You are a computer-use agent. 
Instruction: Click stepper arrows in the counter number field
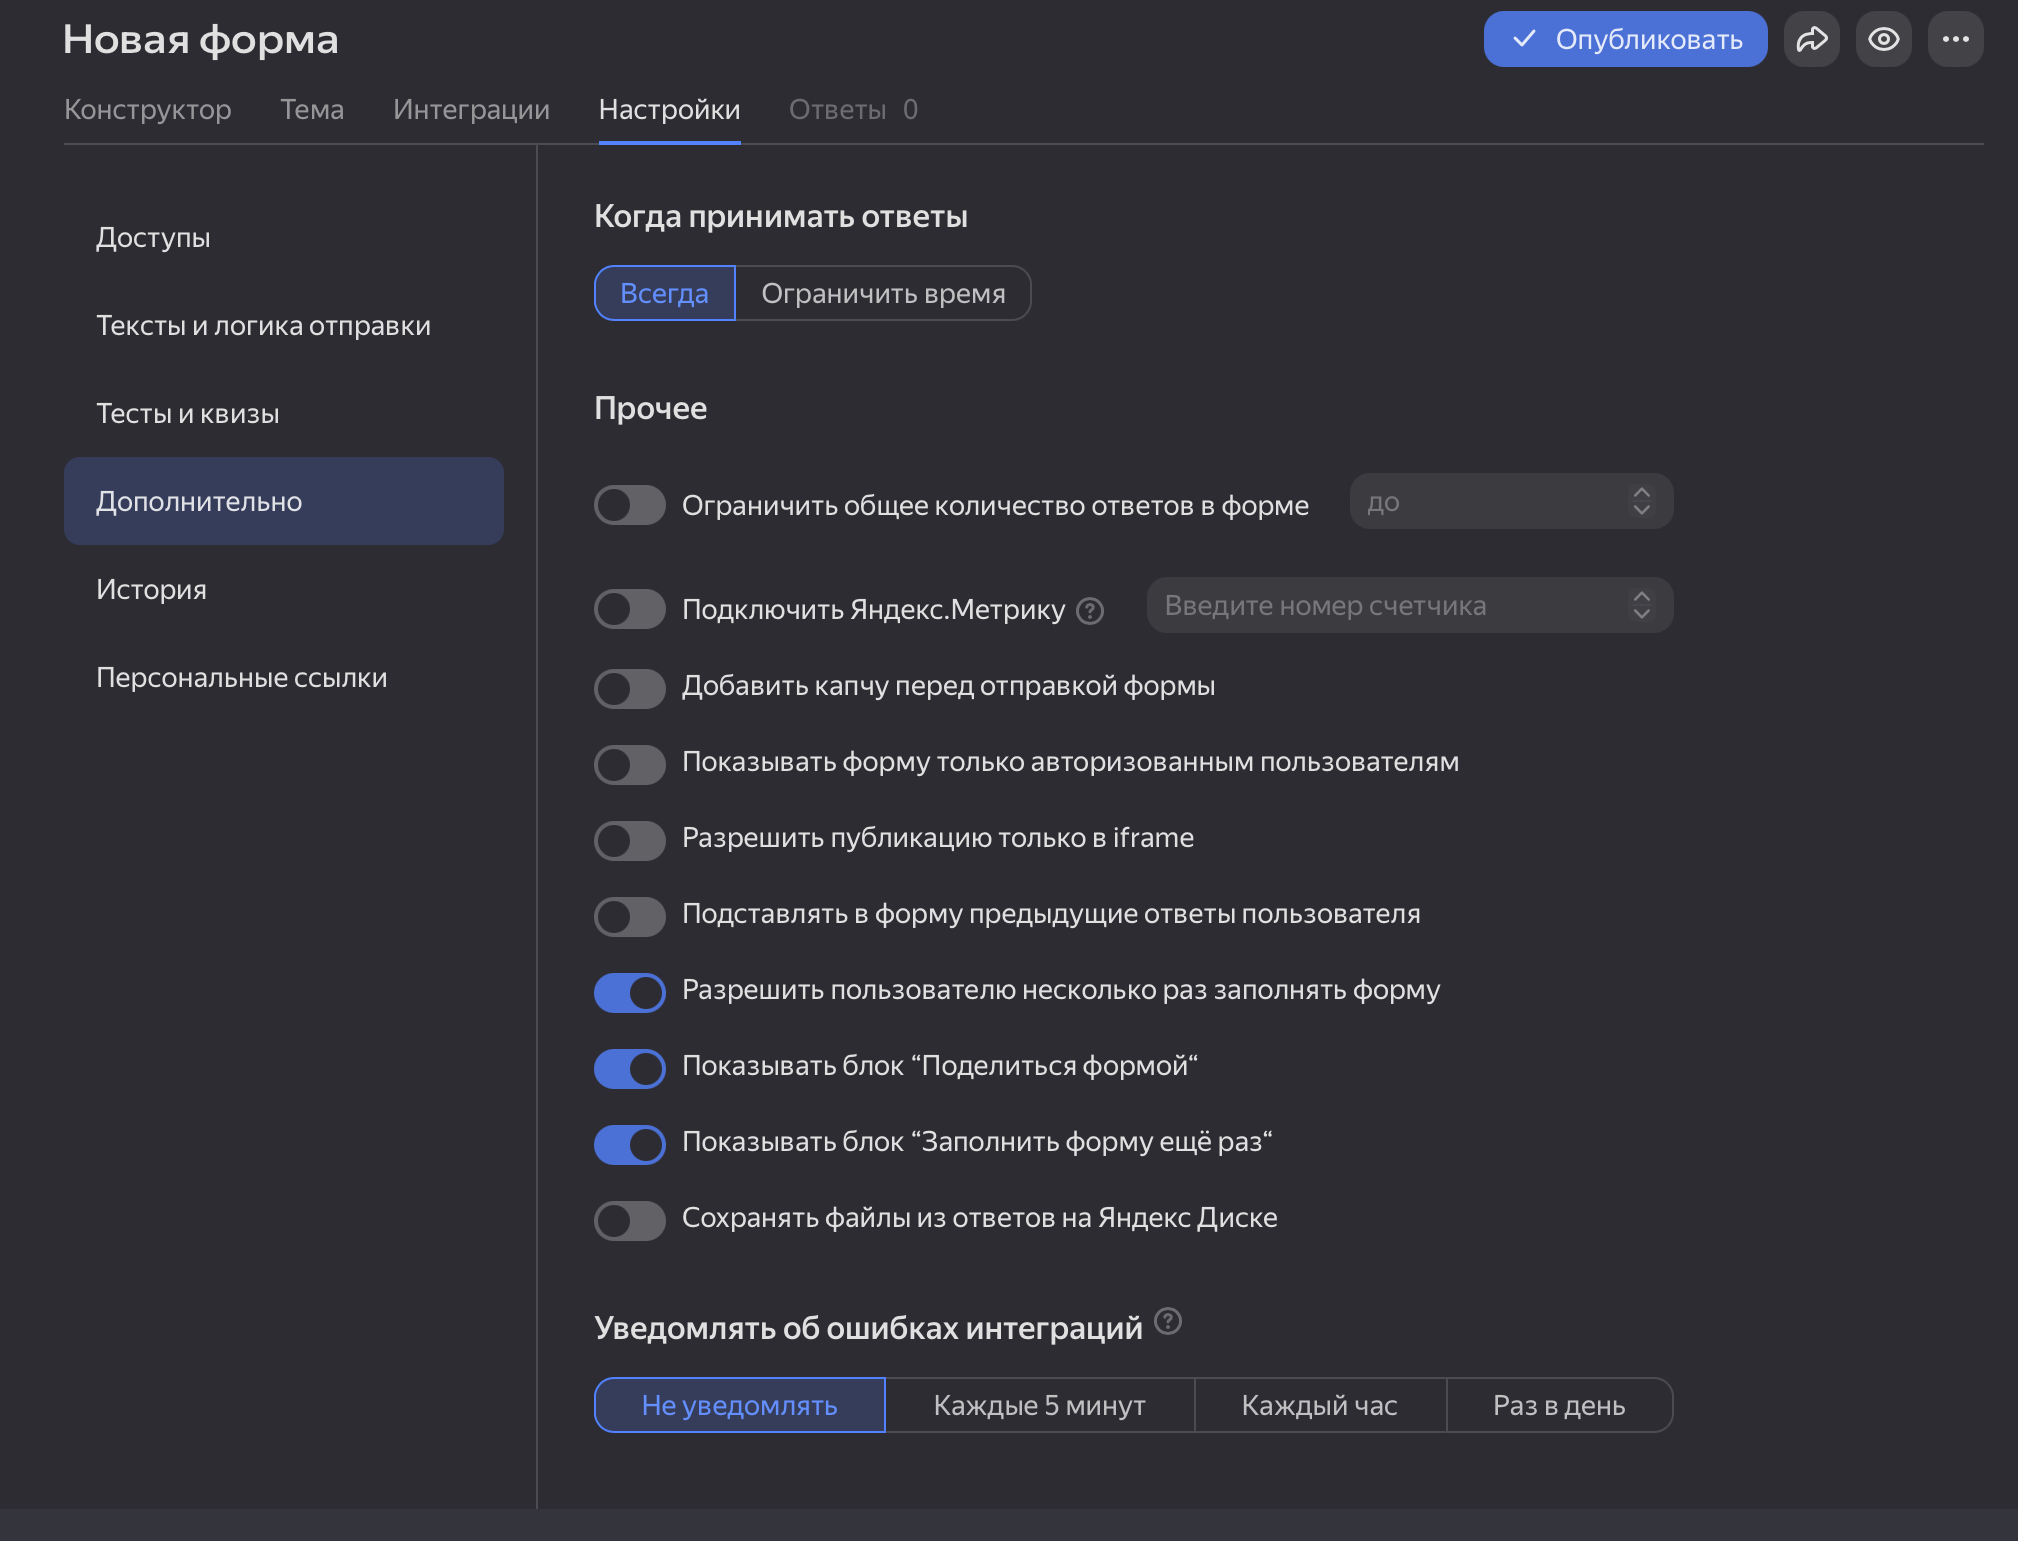(x=1641, y=605)
